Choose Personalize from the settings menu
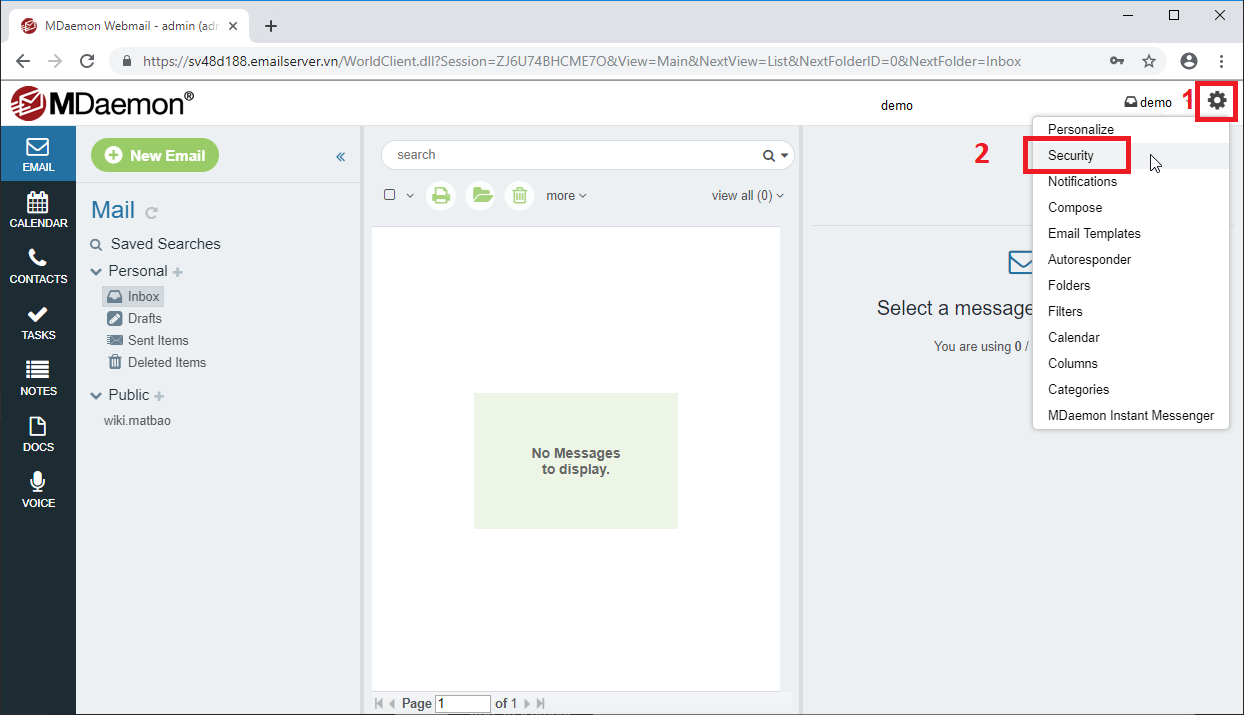This screenshot has height=715, width=1244. click(x=1081, y=129)
